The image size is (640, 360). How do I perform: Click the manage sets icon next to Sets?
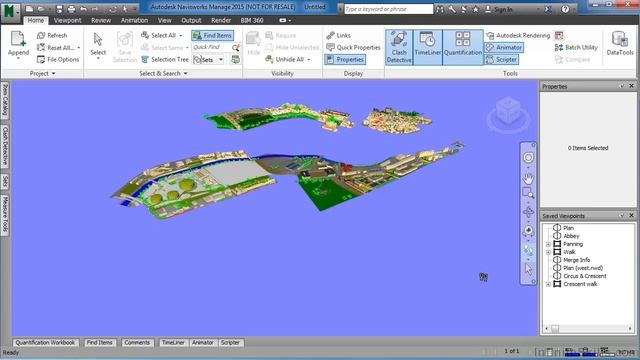pos(235,60)
